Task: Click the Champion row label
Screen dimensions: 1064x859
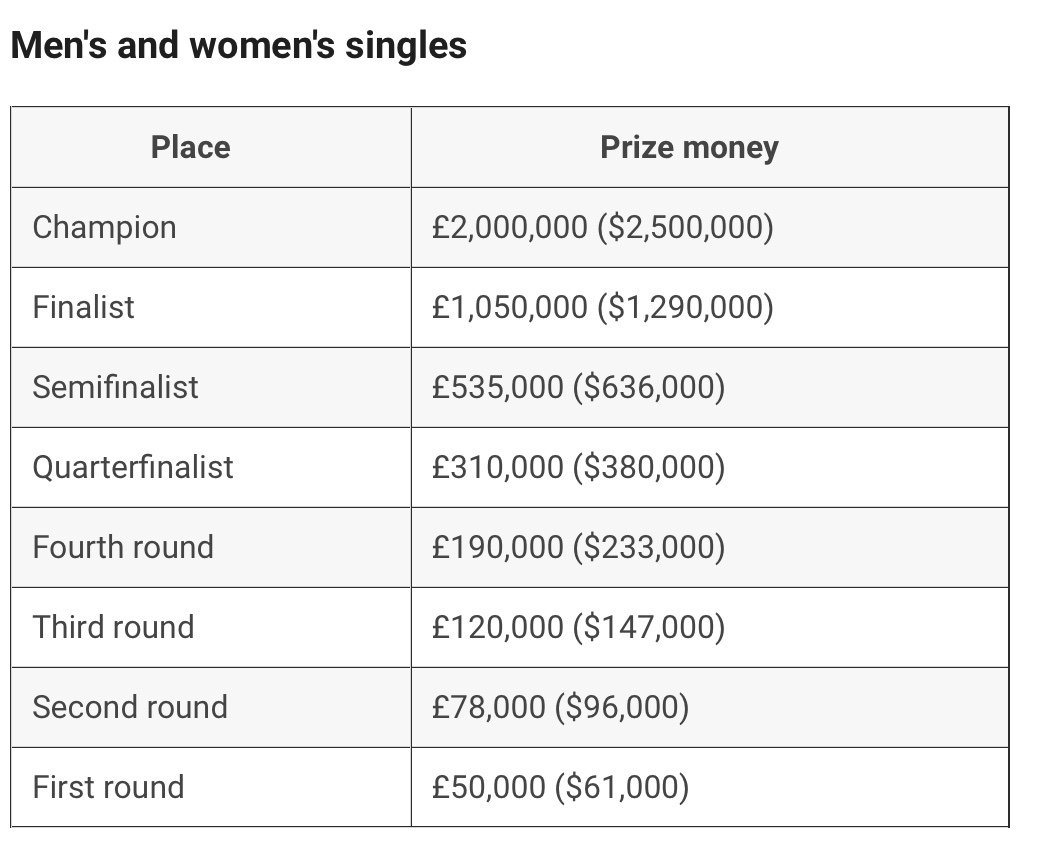Action: coord(104,228)
